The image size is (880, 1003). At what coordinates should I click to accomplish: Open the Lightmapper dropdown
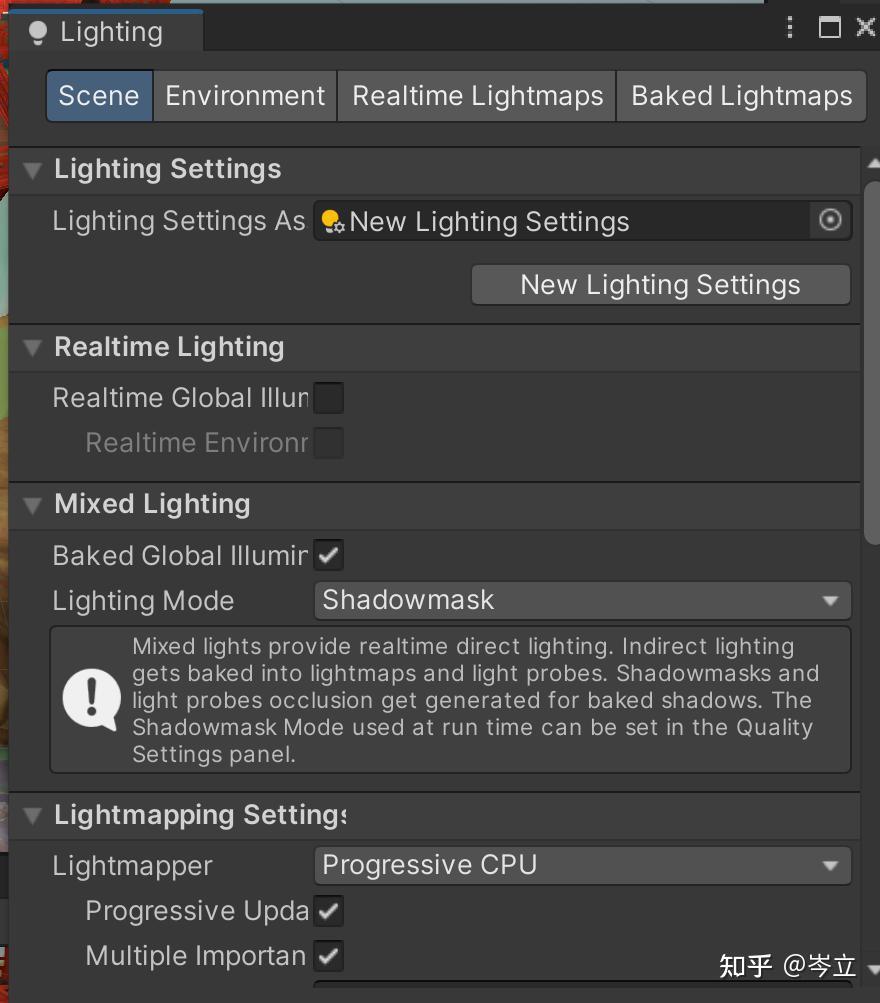click(x=582, y=865)
